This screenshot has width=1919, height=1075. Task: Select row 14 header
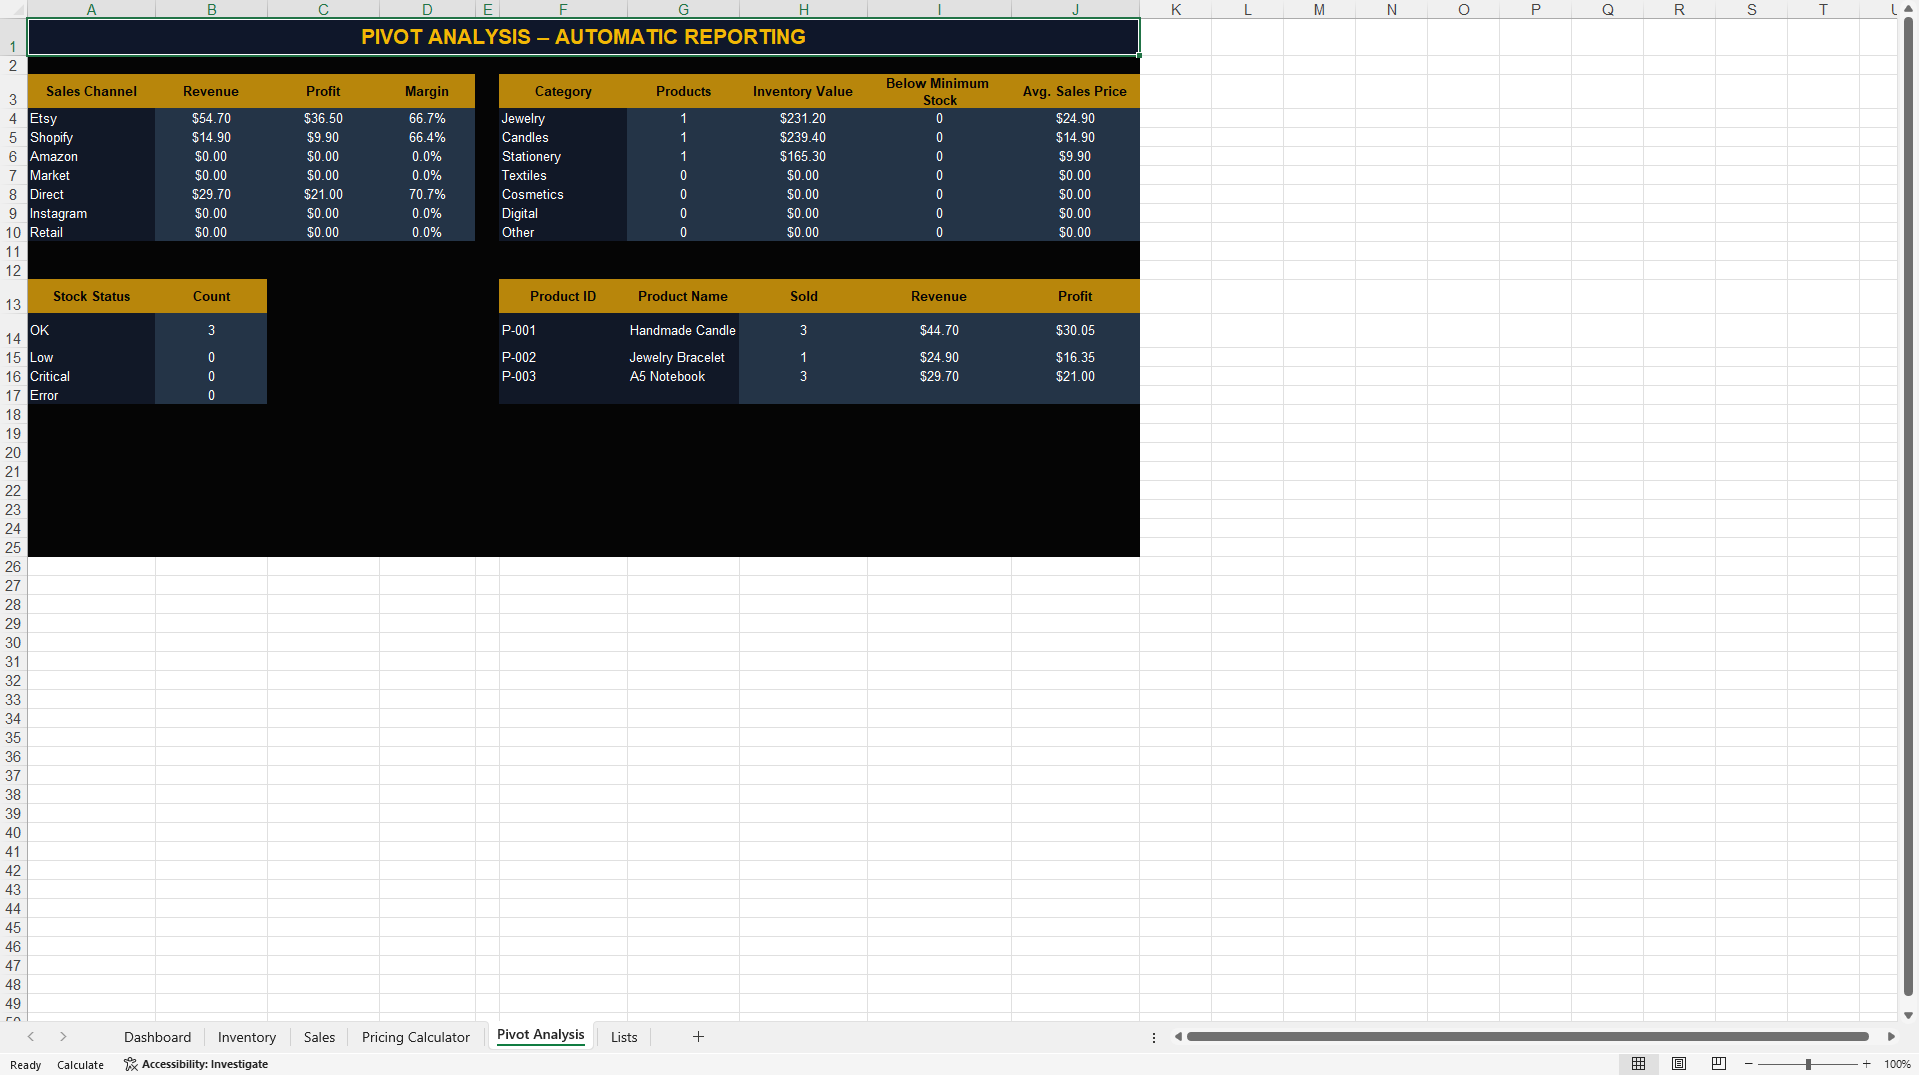[13, 330]
